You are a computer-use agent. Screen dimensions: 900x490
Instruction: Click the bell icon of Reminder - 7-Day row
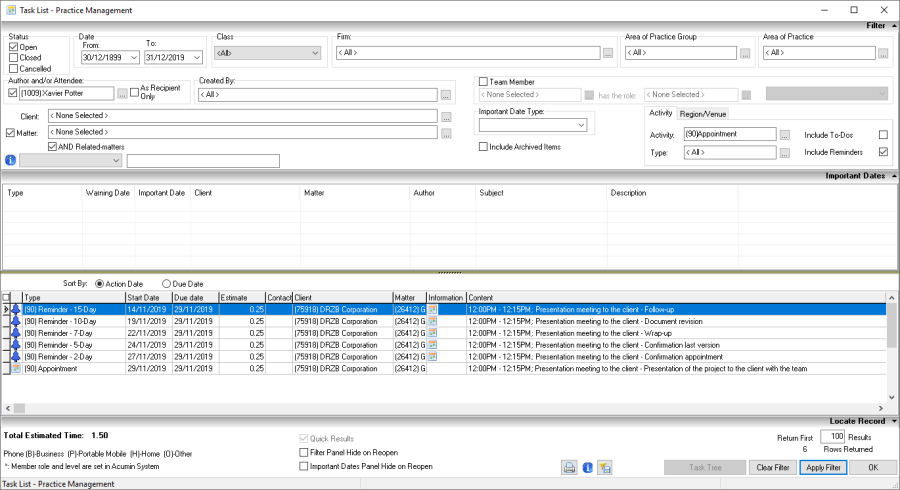16,333
